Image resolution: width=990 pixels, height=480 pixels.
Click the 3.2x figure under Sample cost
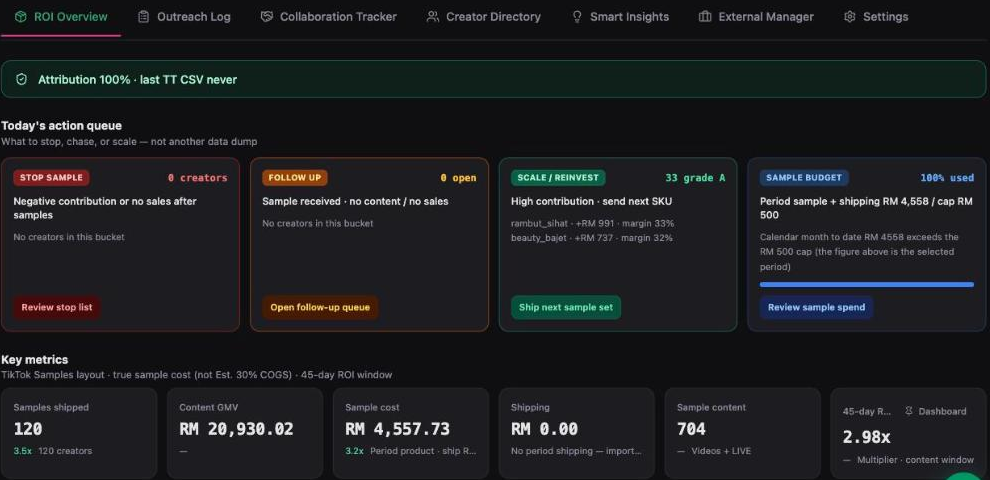[354, 451]
